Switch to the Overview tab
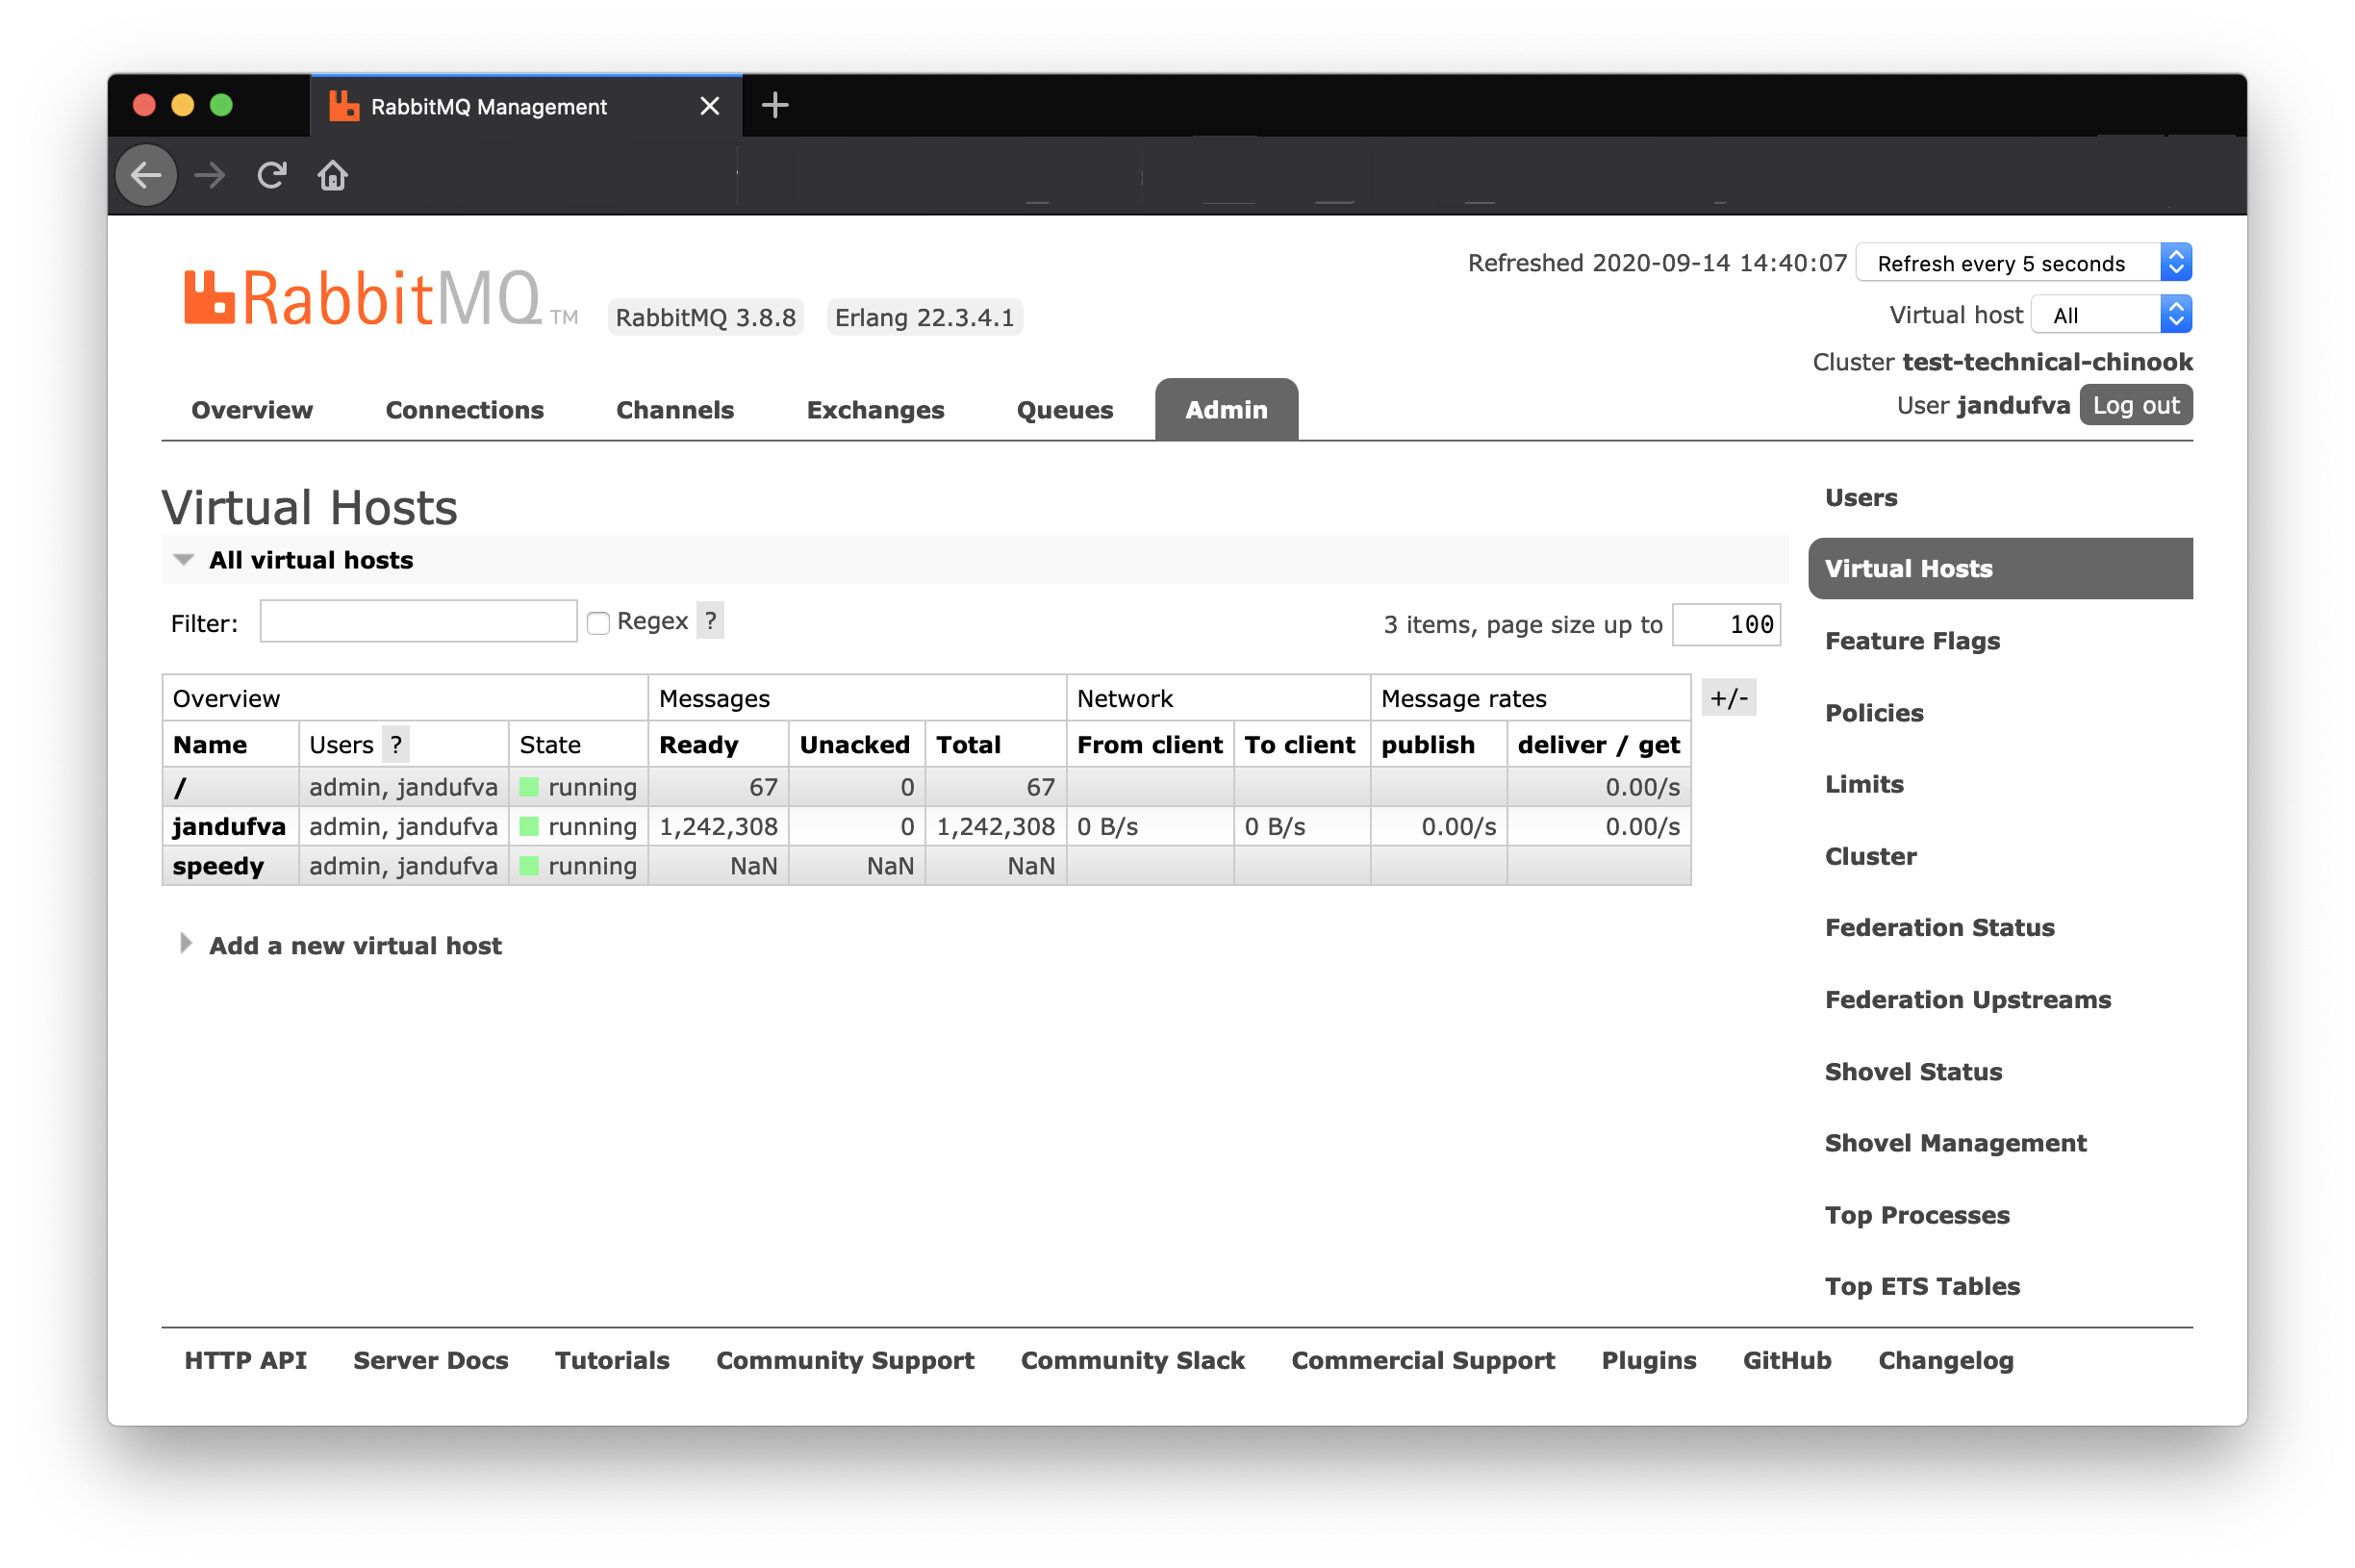Image resolution: width=2355 pixels, height=1568 pixels. [x=252, y=410]
